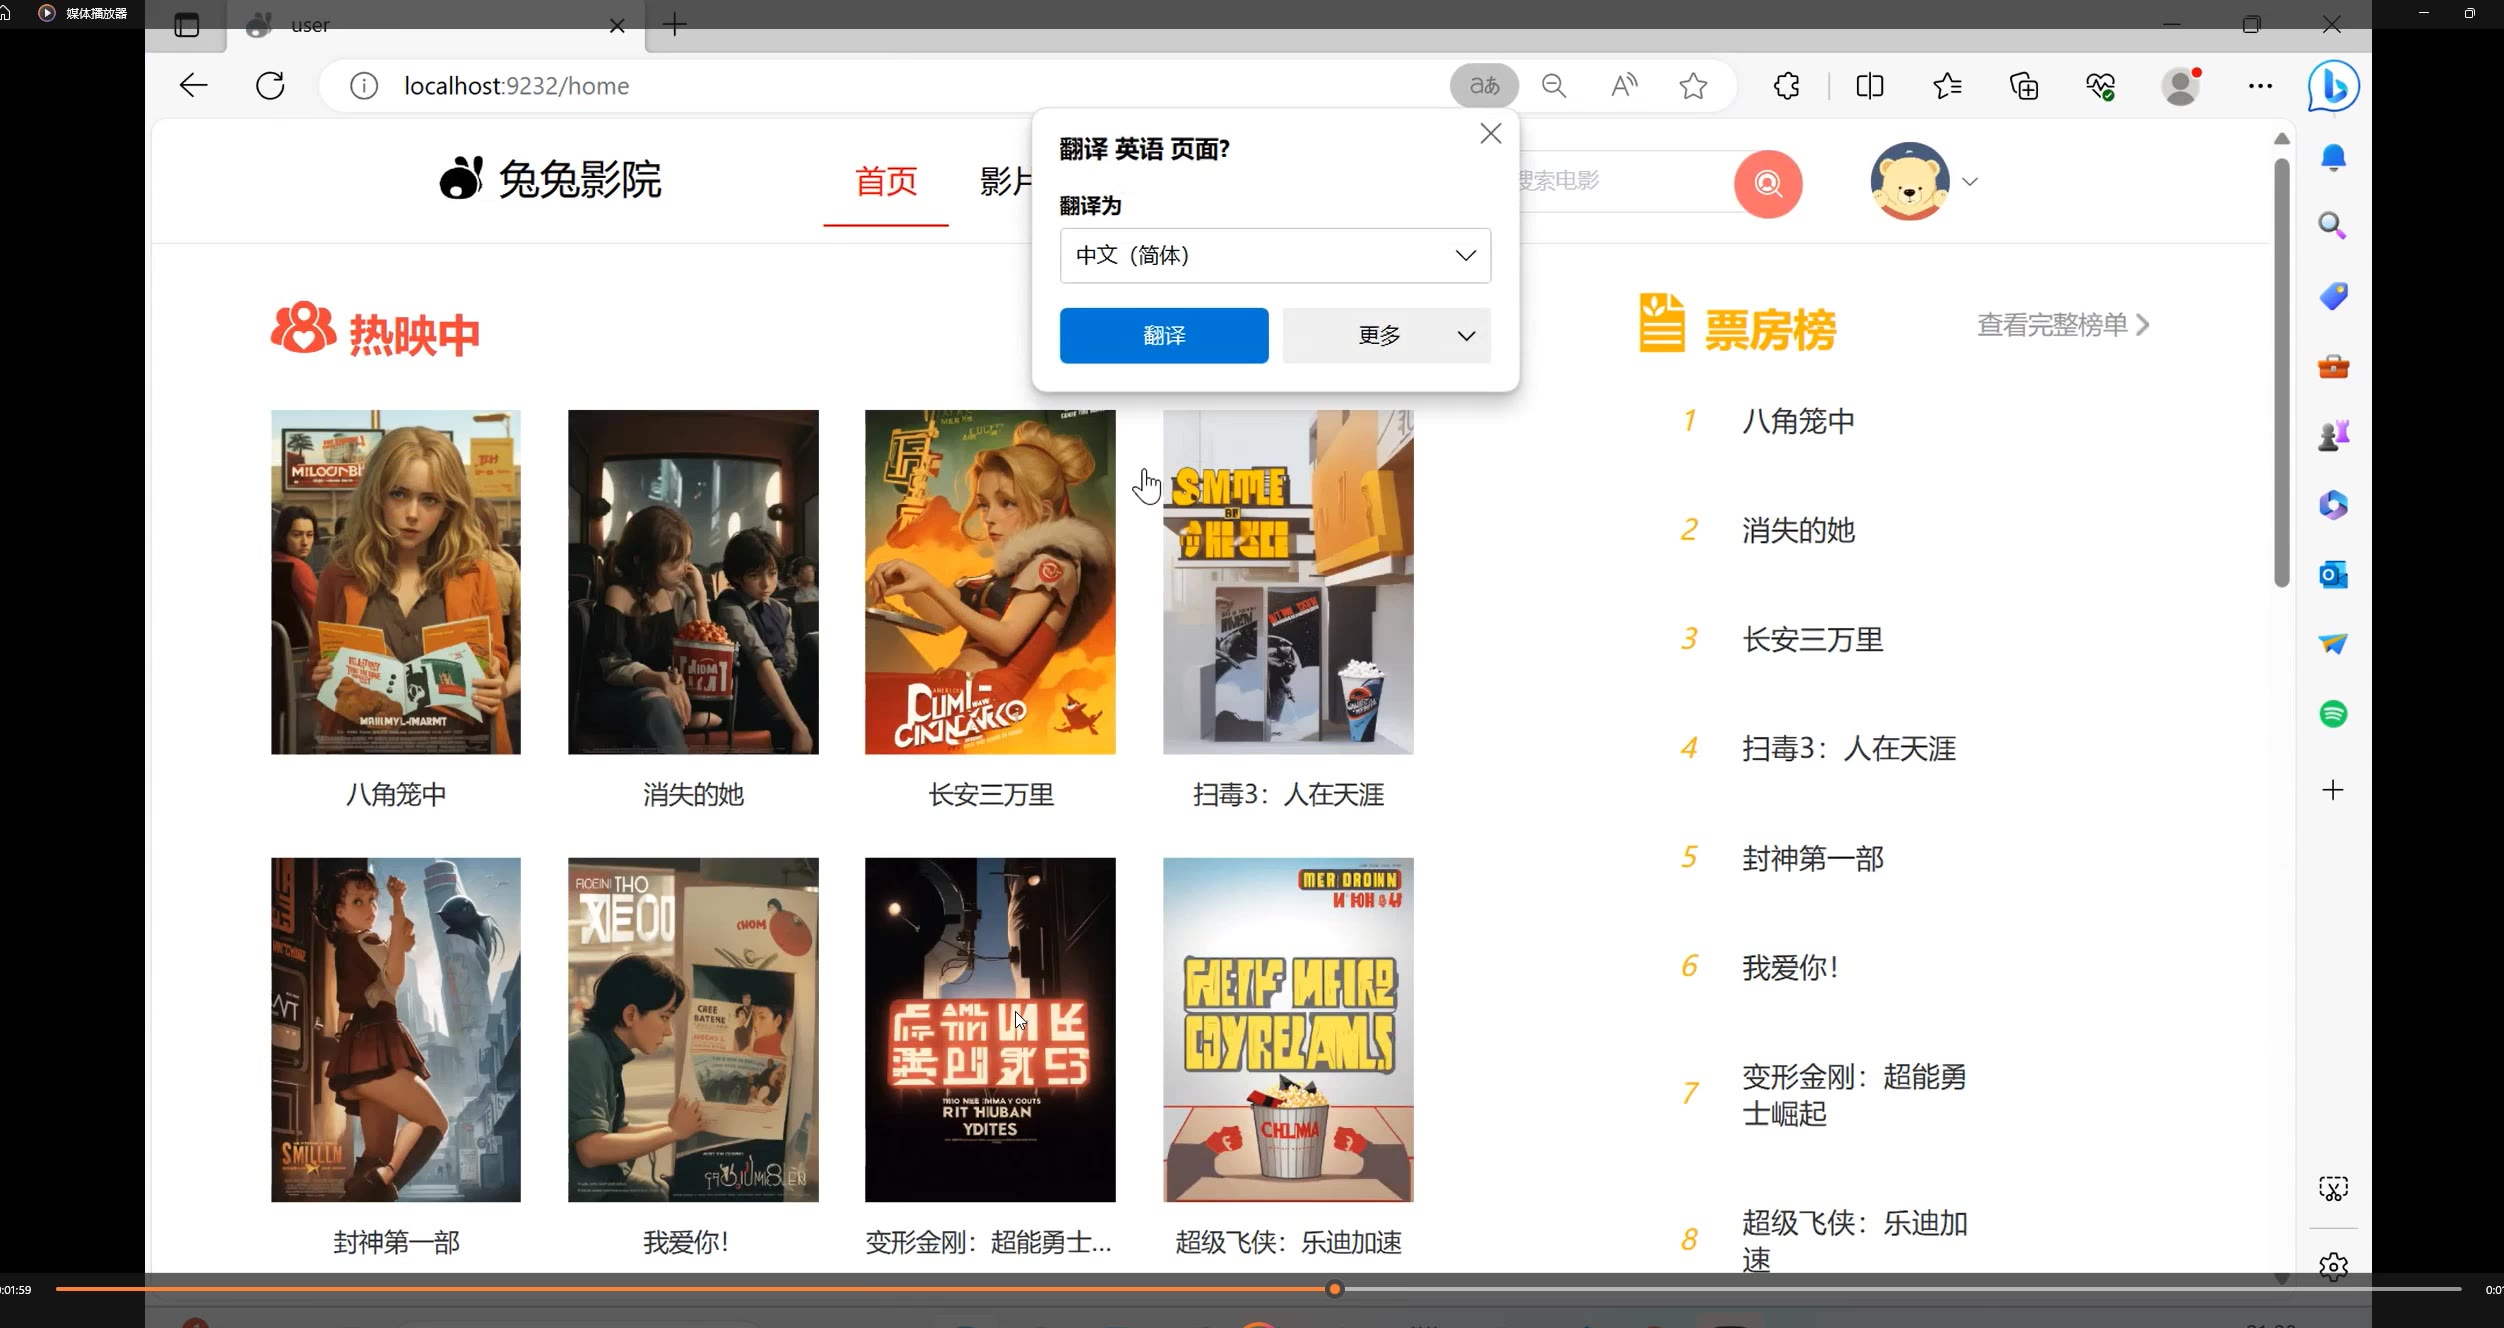Click the media player progress slider handle
This screenshot has width=2504, height=1328.
click(x=1334, y=1289)
